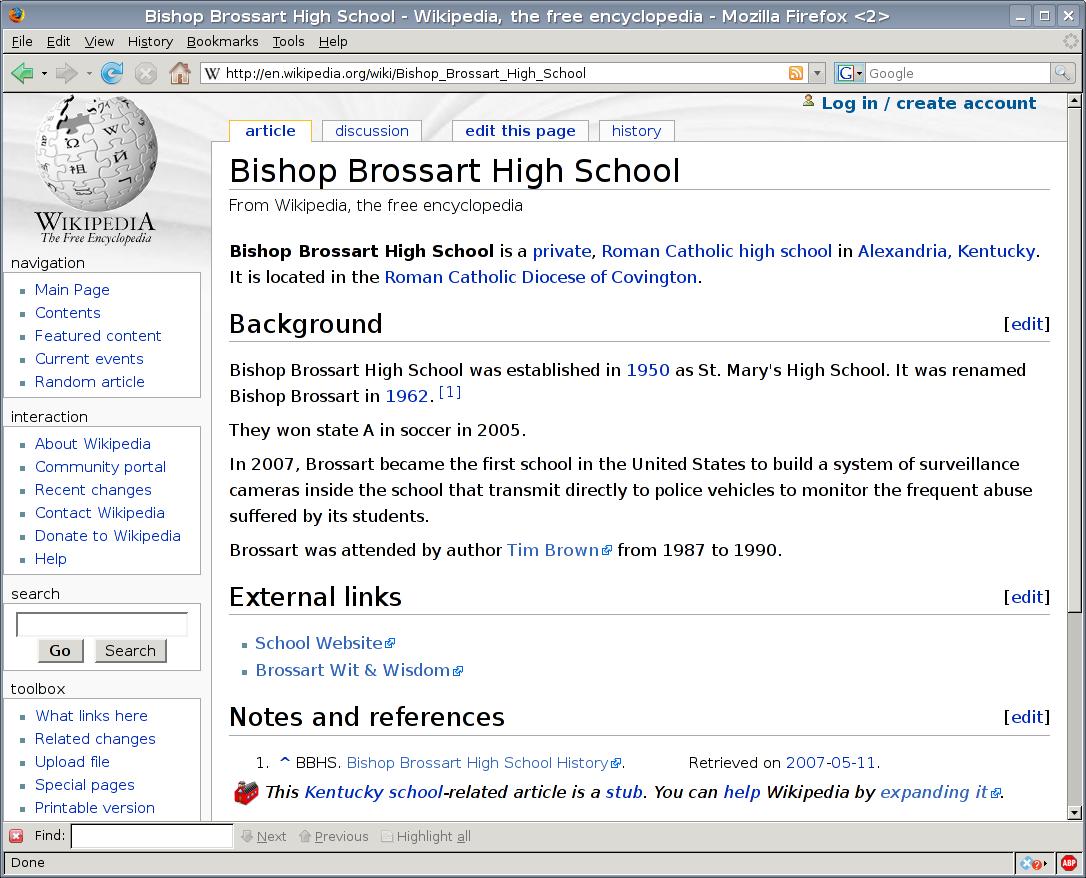Screen dimensions: 1086x878
Task: Close the Find bar with red X
Action: (x=16, y=836)
